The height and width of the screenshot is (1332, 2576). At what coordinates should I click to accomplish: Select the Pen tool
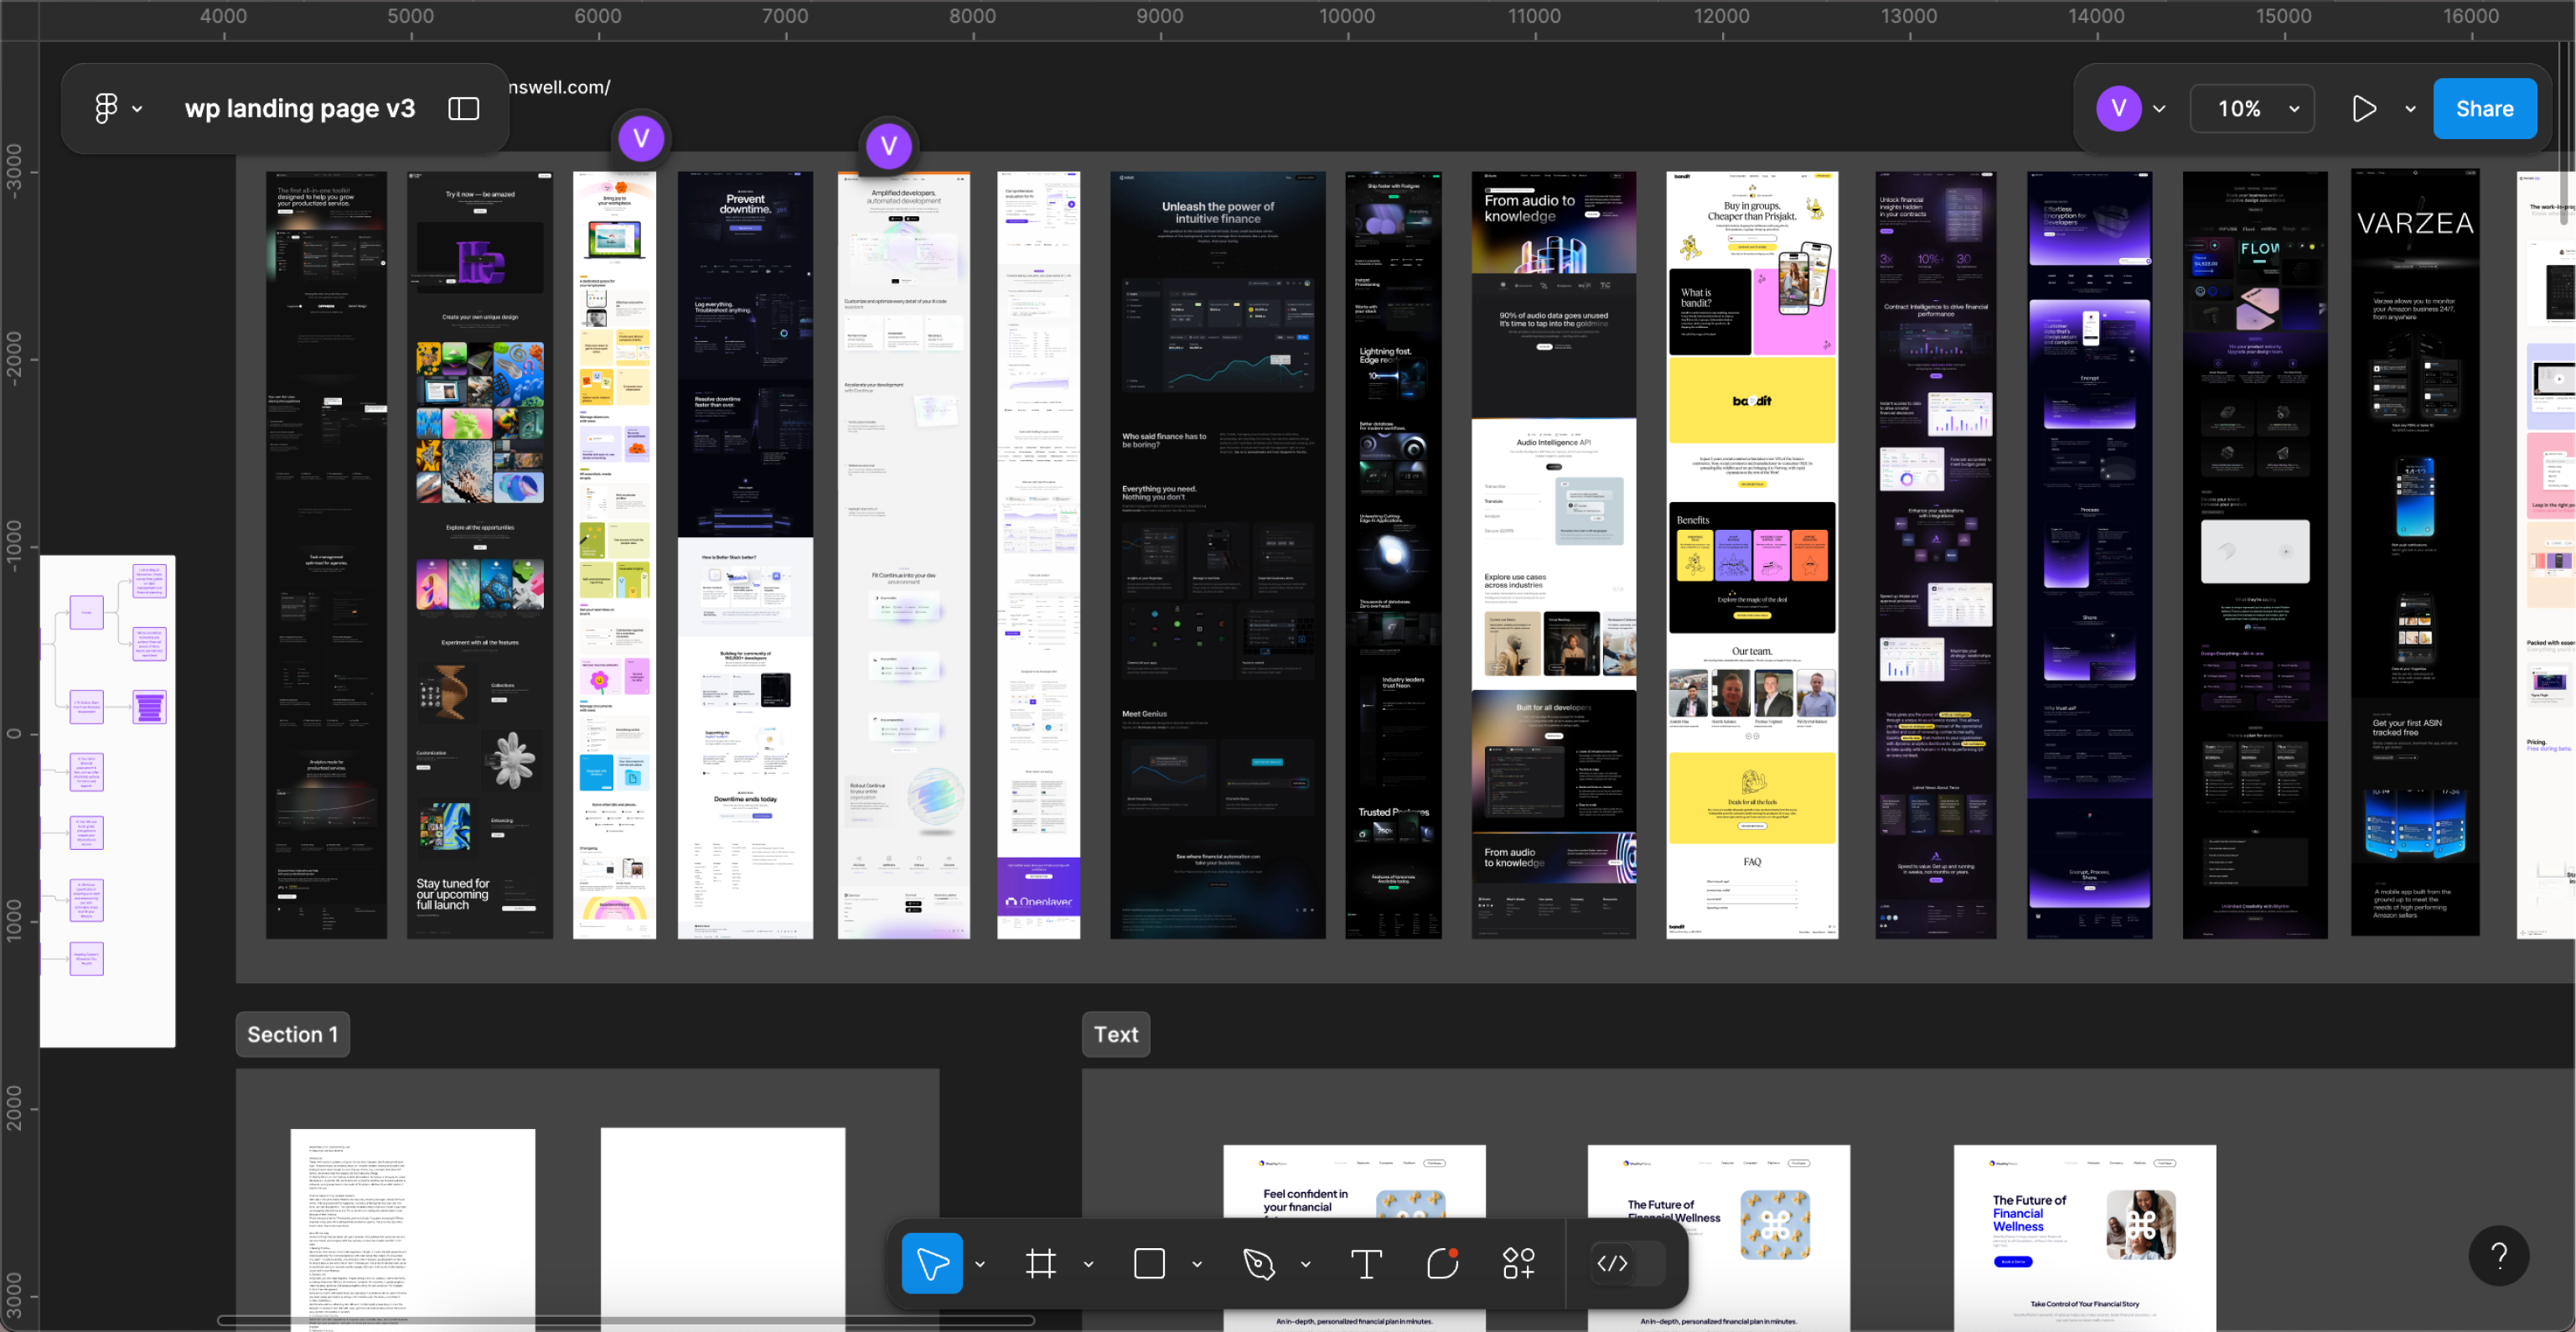[1259, 1263]
